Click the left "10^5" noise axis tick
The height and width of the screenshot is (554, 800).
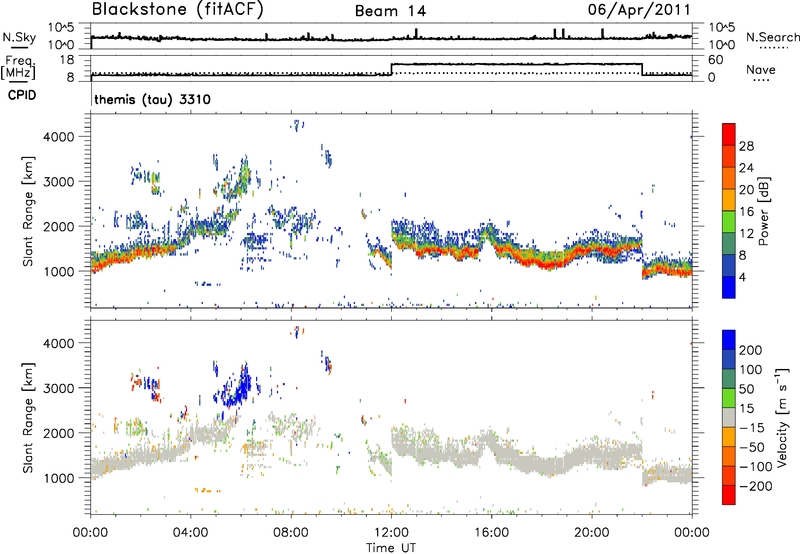pos(62,27)
